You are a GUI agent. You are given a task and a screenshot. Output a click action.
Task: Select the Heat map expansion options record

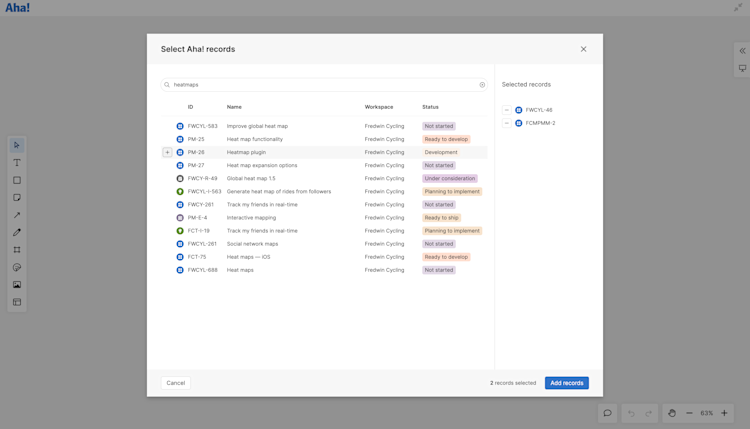(262, 165)
